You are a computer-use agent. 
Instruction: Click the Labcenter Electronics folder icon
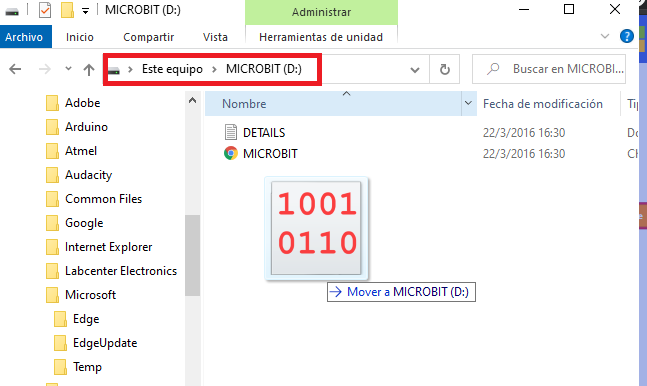52,270
